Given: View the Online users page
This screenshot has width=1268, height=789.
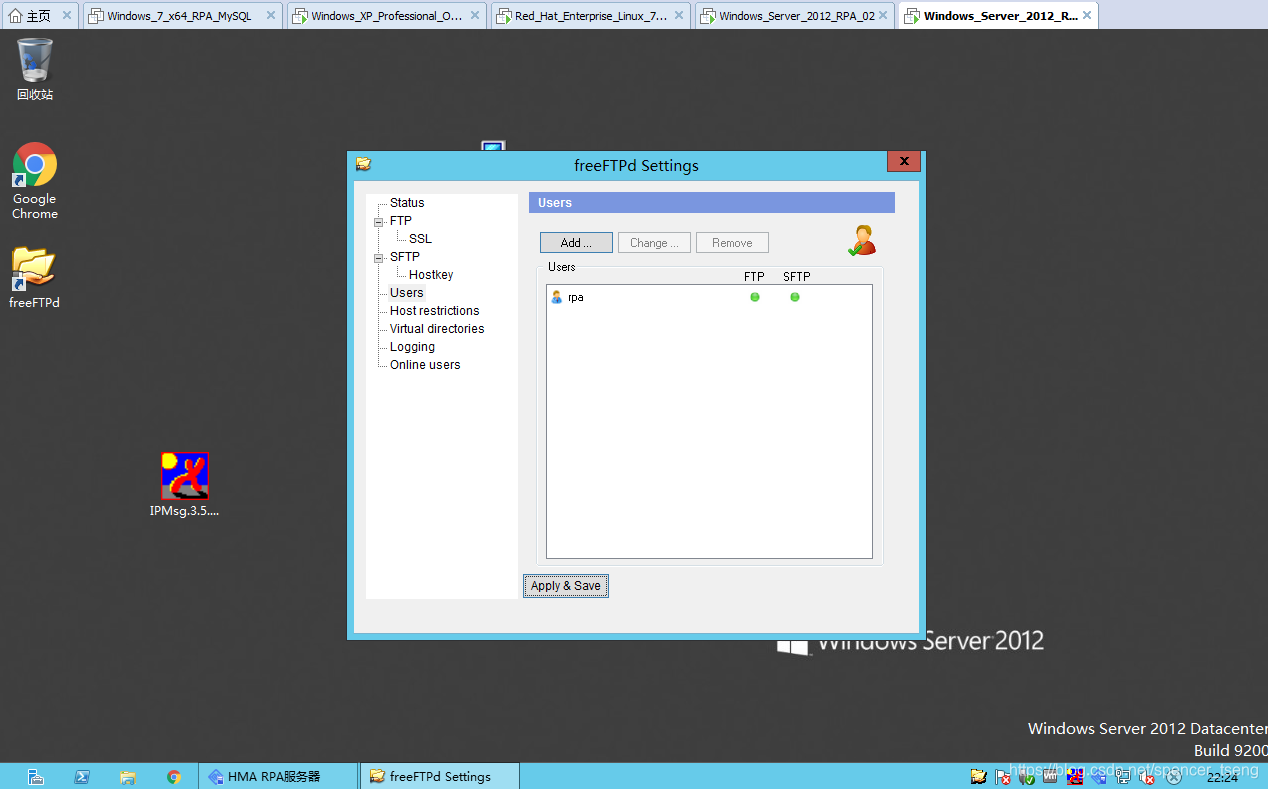Looking at the screenshot, I should [x=425, y=365].
